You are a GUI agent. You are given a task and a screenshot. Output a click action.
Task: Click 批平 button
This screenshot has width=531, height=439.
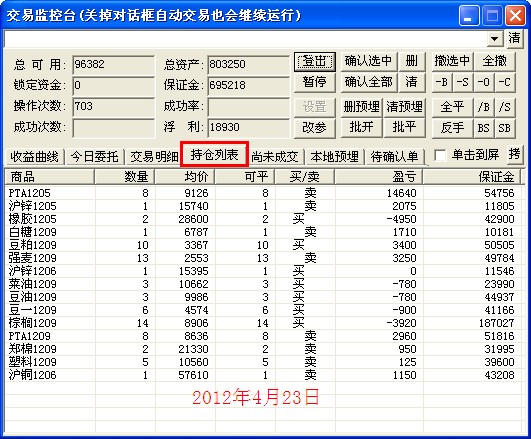[x=404, y=128]
